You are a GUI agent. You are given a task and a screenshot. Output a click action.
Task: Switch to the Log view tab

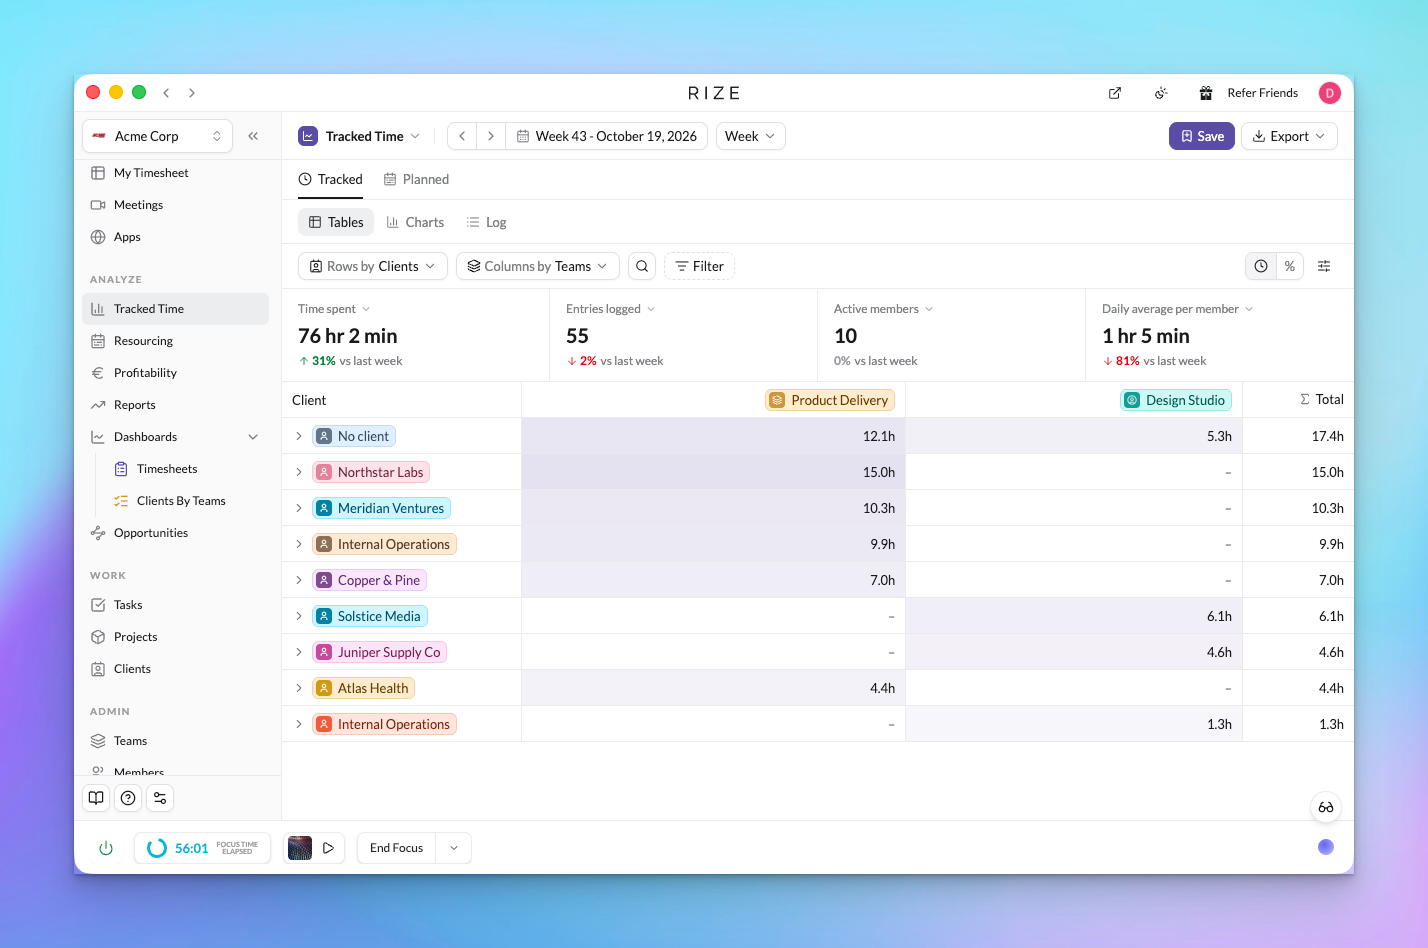(x=487, y=222)
